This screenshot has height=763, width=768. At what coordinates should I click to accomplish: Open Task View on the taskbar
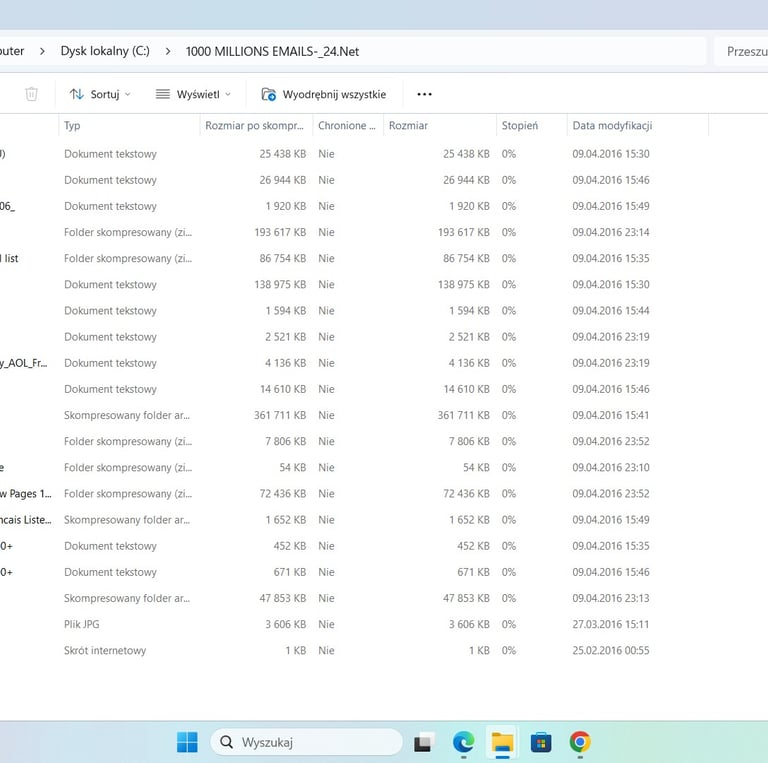[423, 742]
